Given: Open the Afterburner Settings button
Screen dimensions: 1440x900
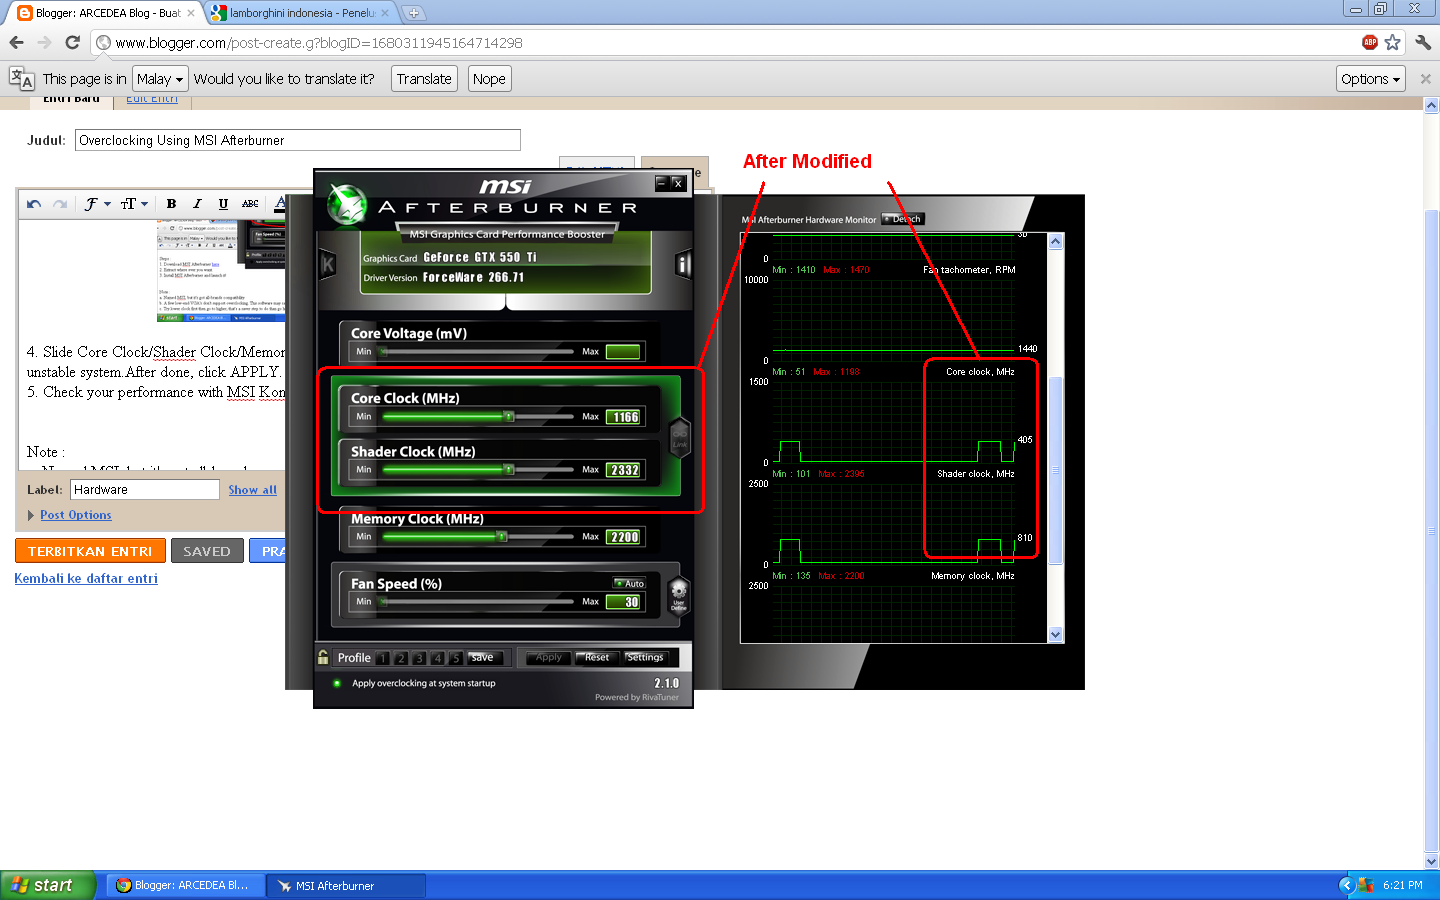Looking at the screenshot, I should [645, 658].
